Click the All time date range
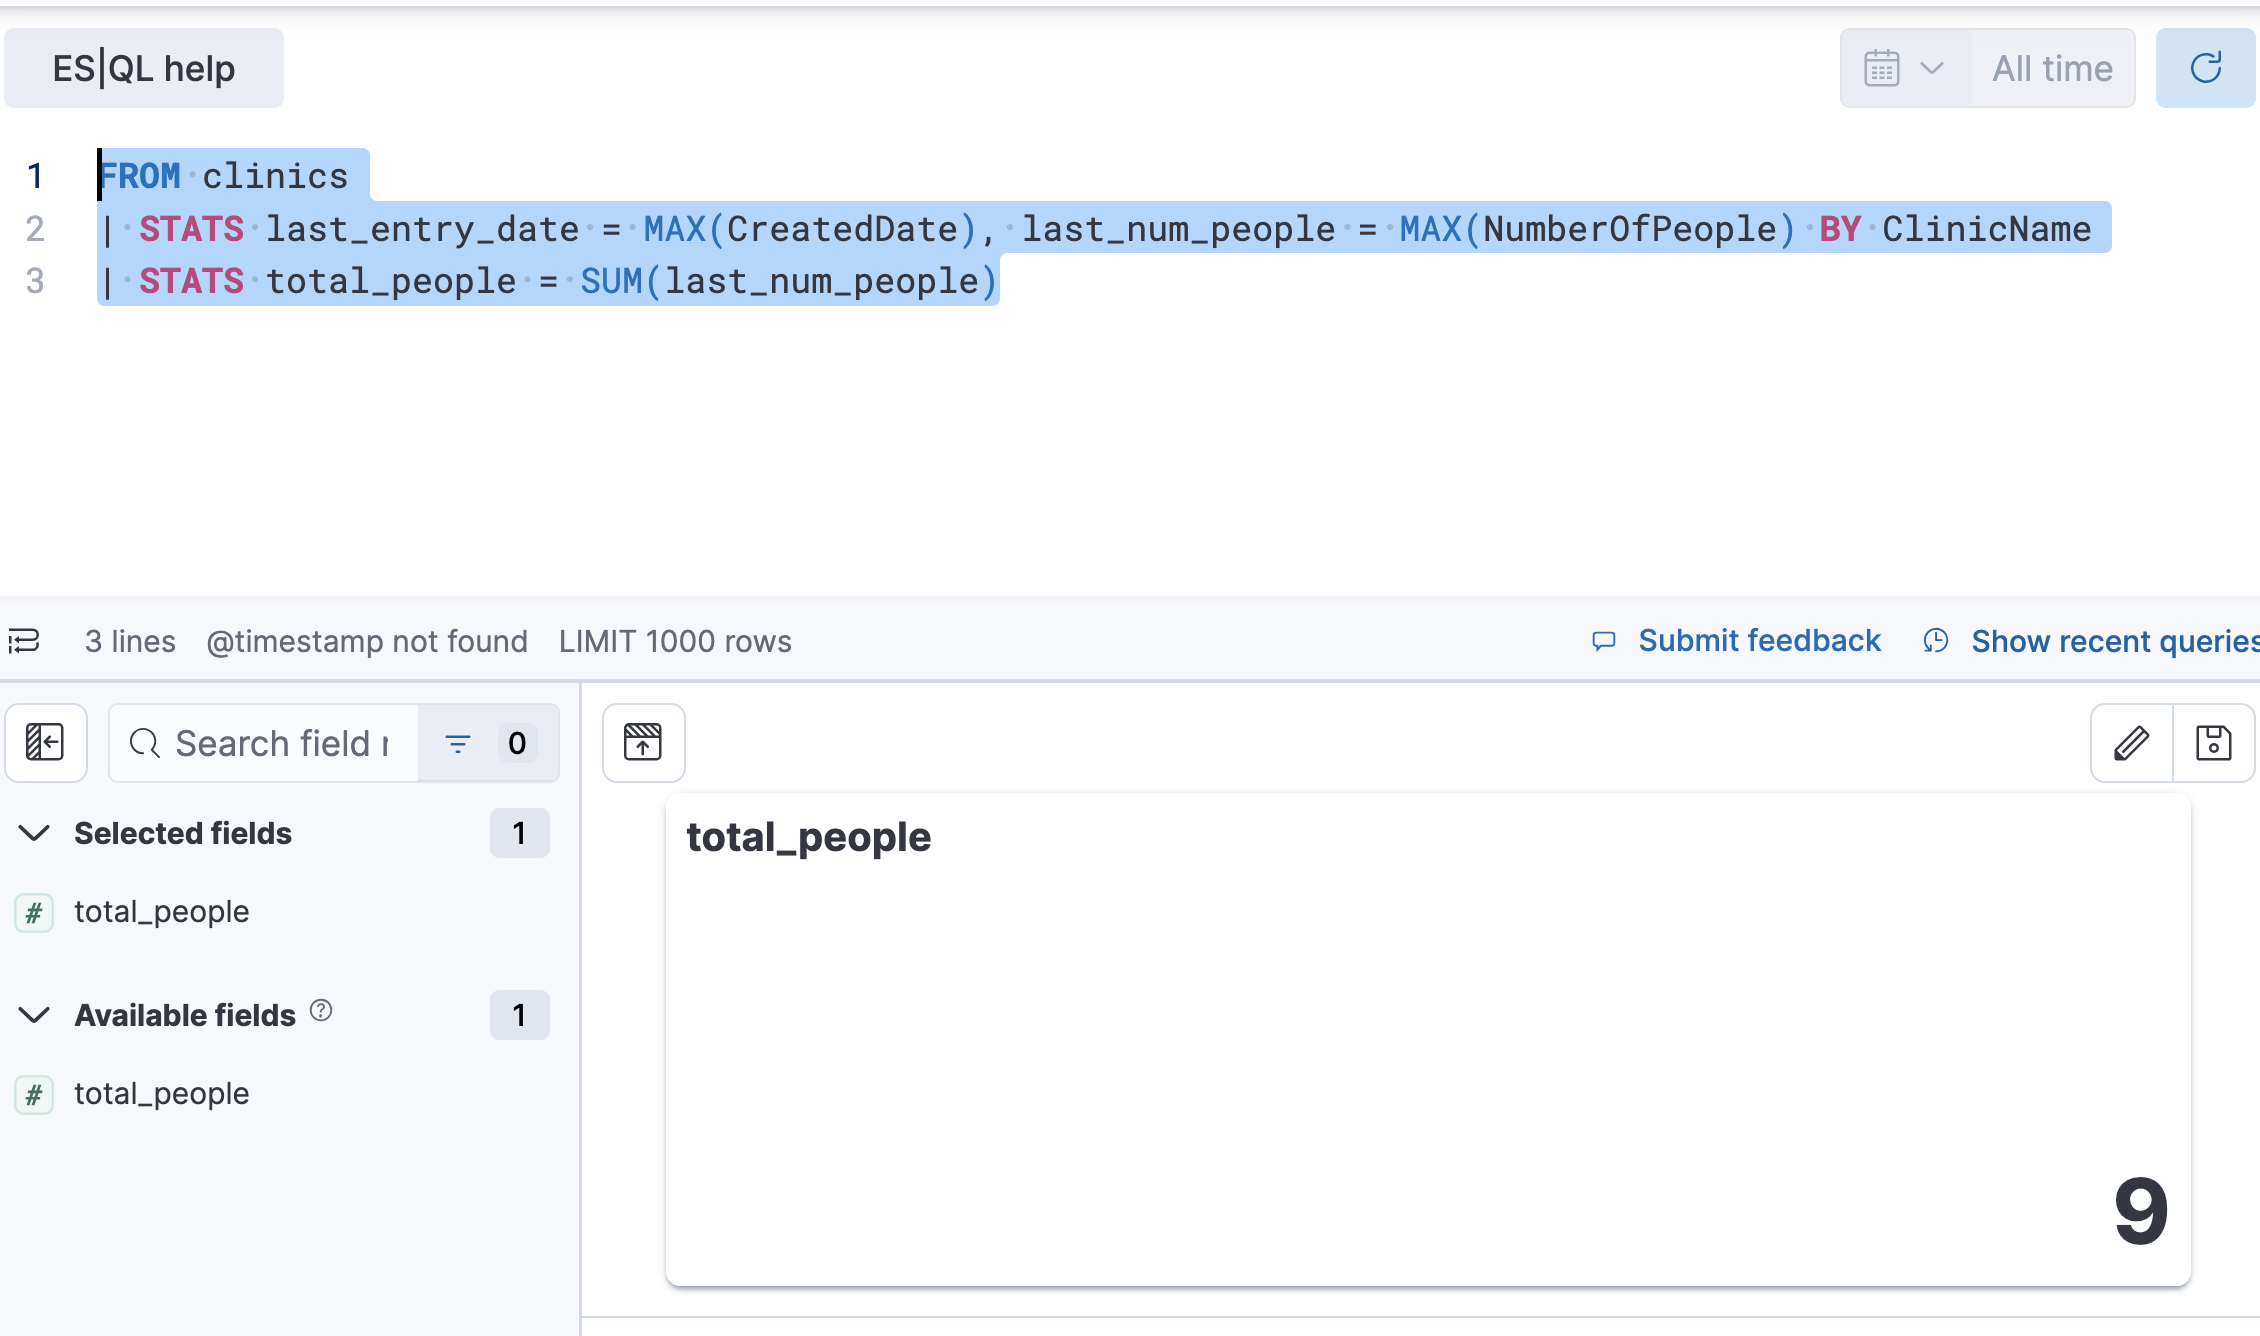The width and height of the screenshot is (2260, 1336). 2052,68
